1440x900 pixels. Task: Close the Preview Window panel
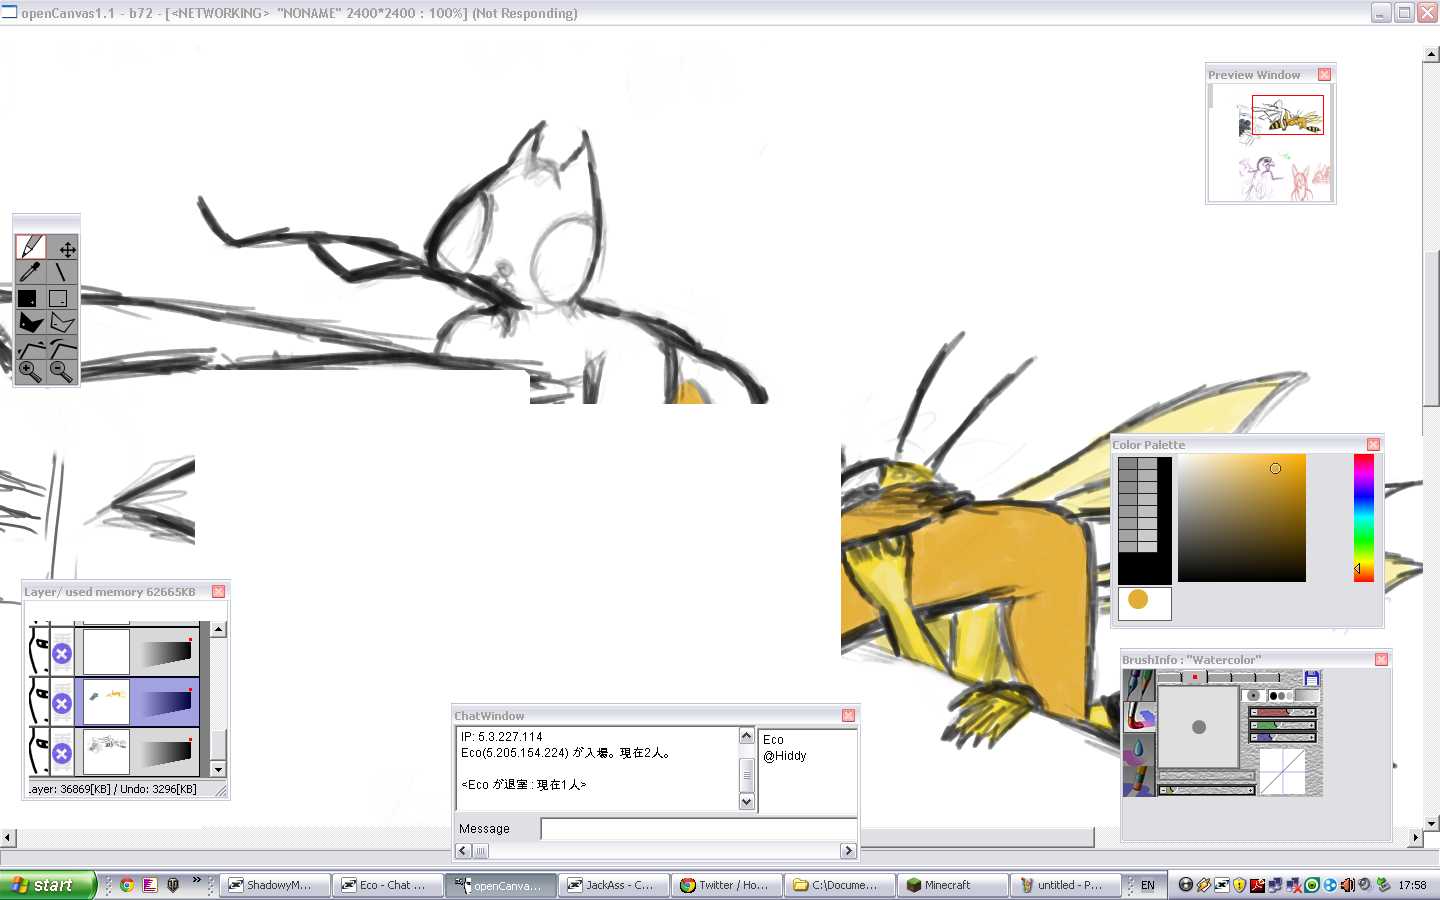[1324, 75]
